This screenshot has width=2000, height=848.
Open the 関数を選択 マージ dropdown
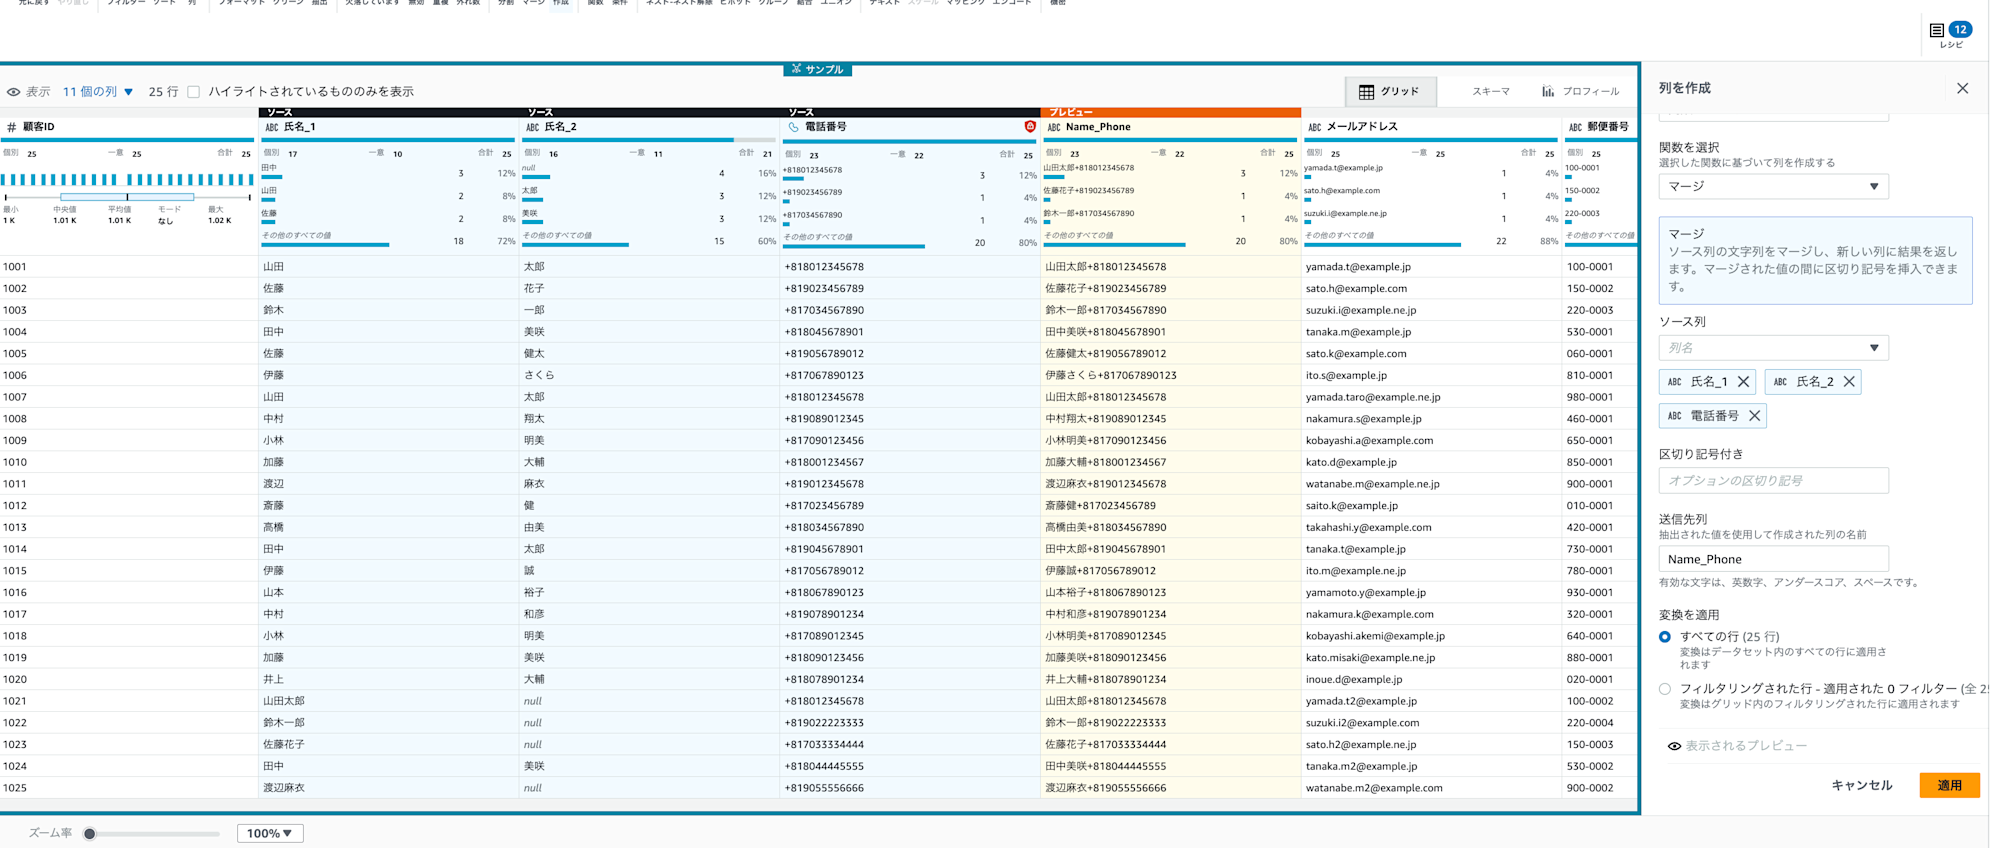pyautogui.click(x=1773, y=186)
